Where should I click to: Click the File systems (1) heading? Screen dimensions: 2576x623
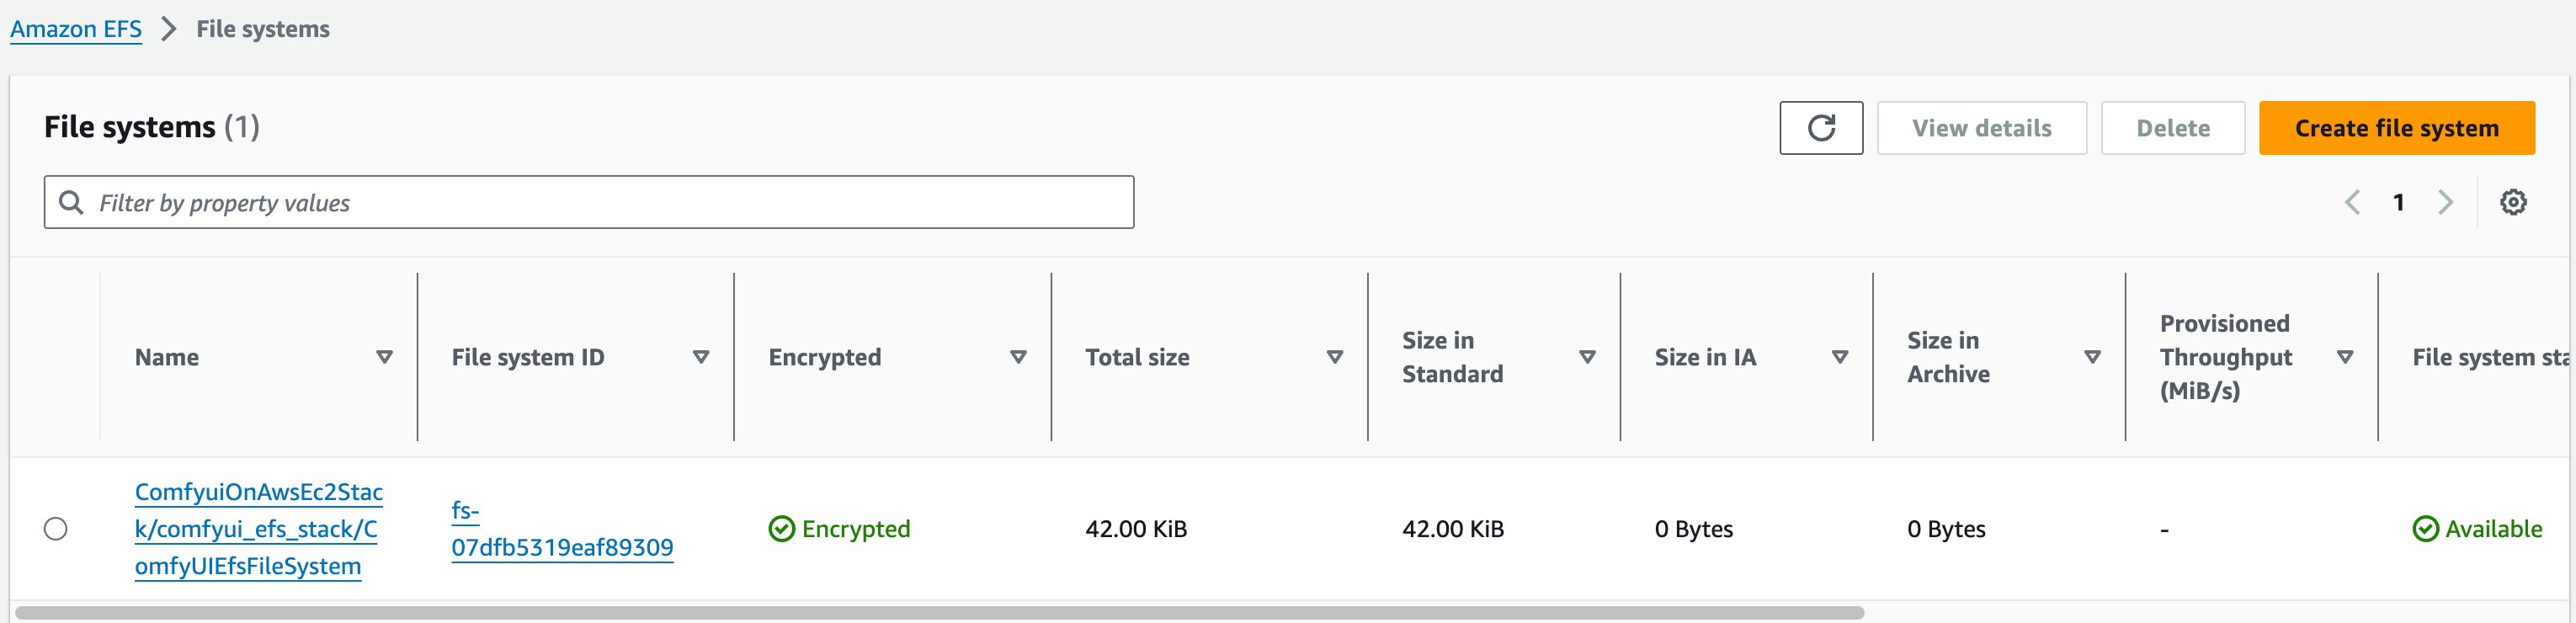(152, 127)
